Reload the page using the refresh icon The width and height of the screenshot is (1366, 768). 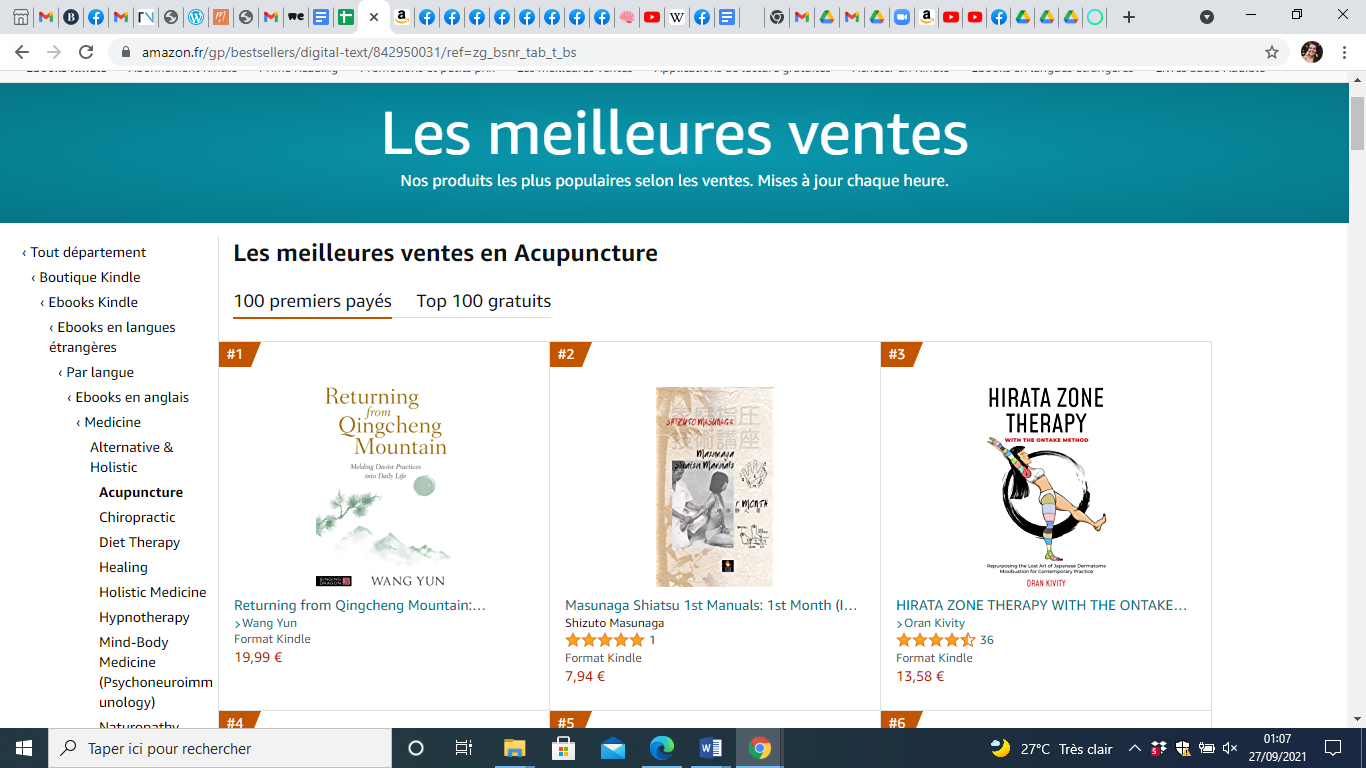pos(86,52)
